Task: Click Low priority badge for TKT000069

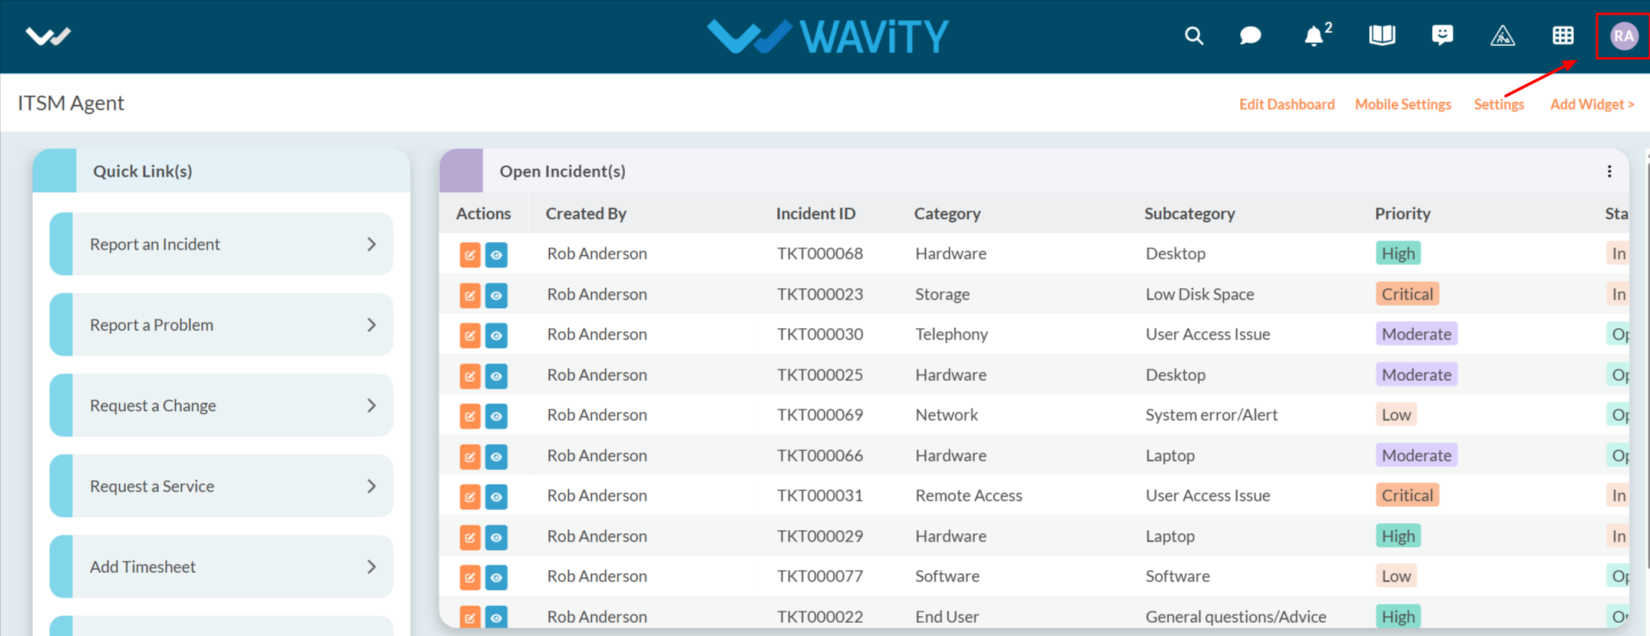Action: (x=1396, y=415)
